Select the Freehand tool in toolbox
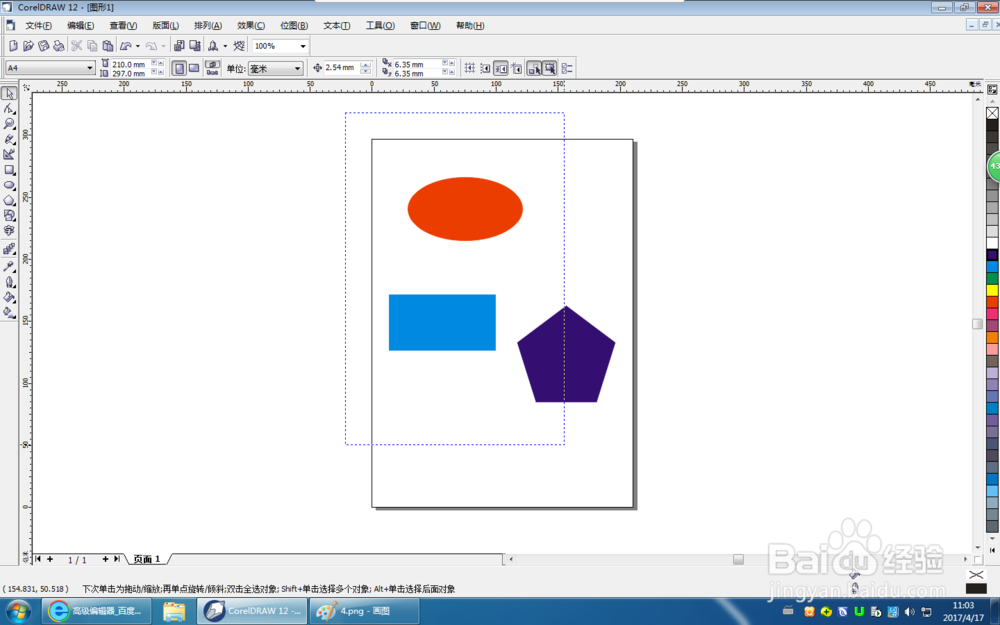This screenshot has height=625, width=1000. point(9,139)
